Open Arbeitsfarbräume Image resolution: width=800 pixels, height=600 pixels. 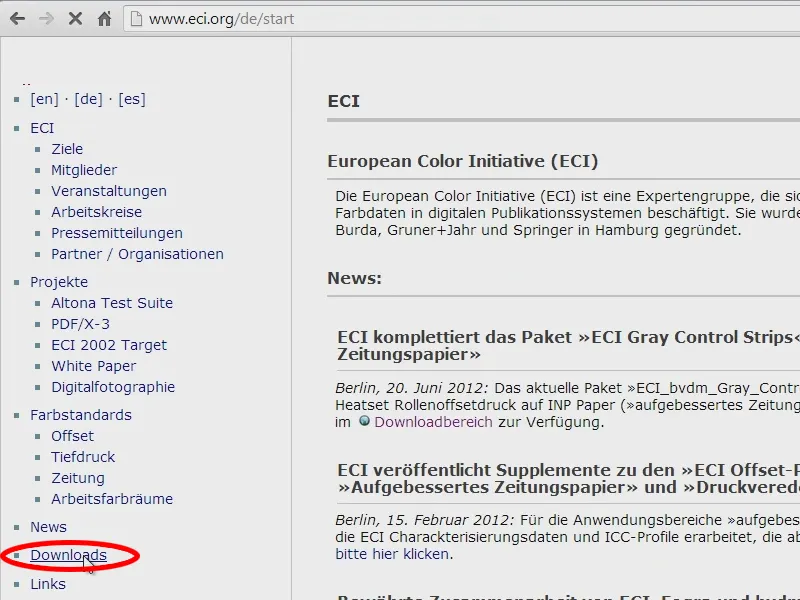[112, 498]
